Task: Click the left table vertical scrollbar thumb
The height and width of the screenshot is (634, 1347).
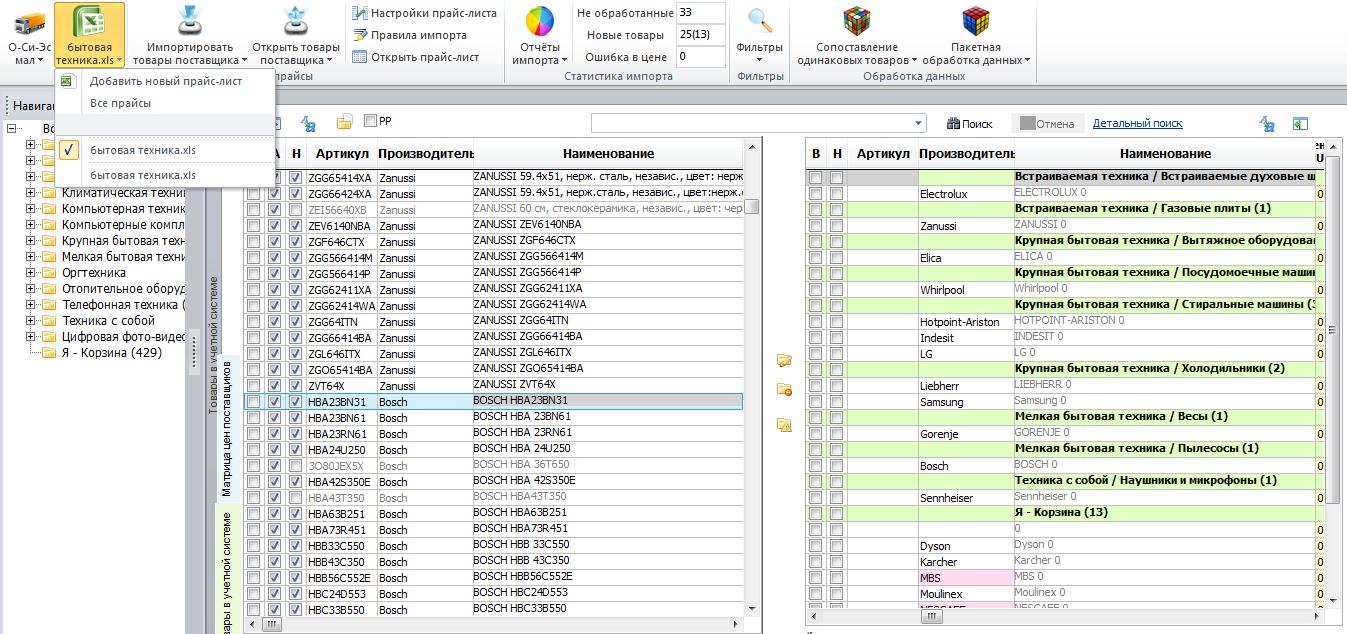Action: point(752,206)
